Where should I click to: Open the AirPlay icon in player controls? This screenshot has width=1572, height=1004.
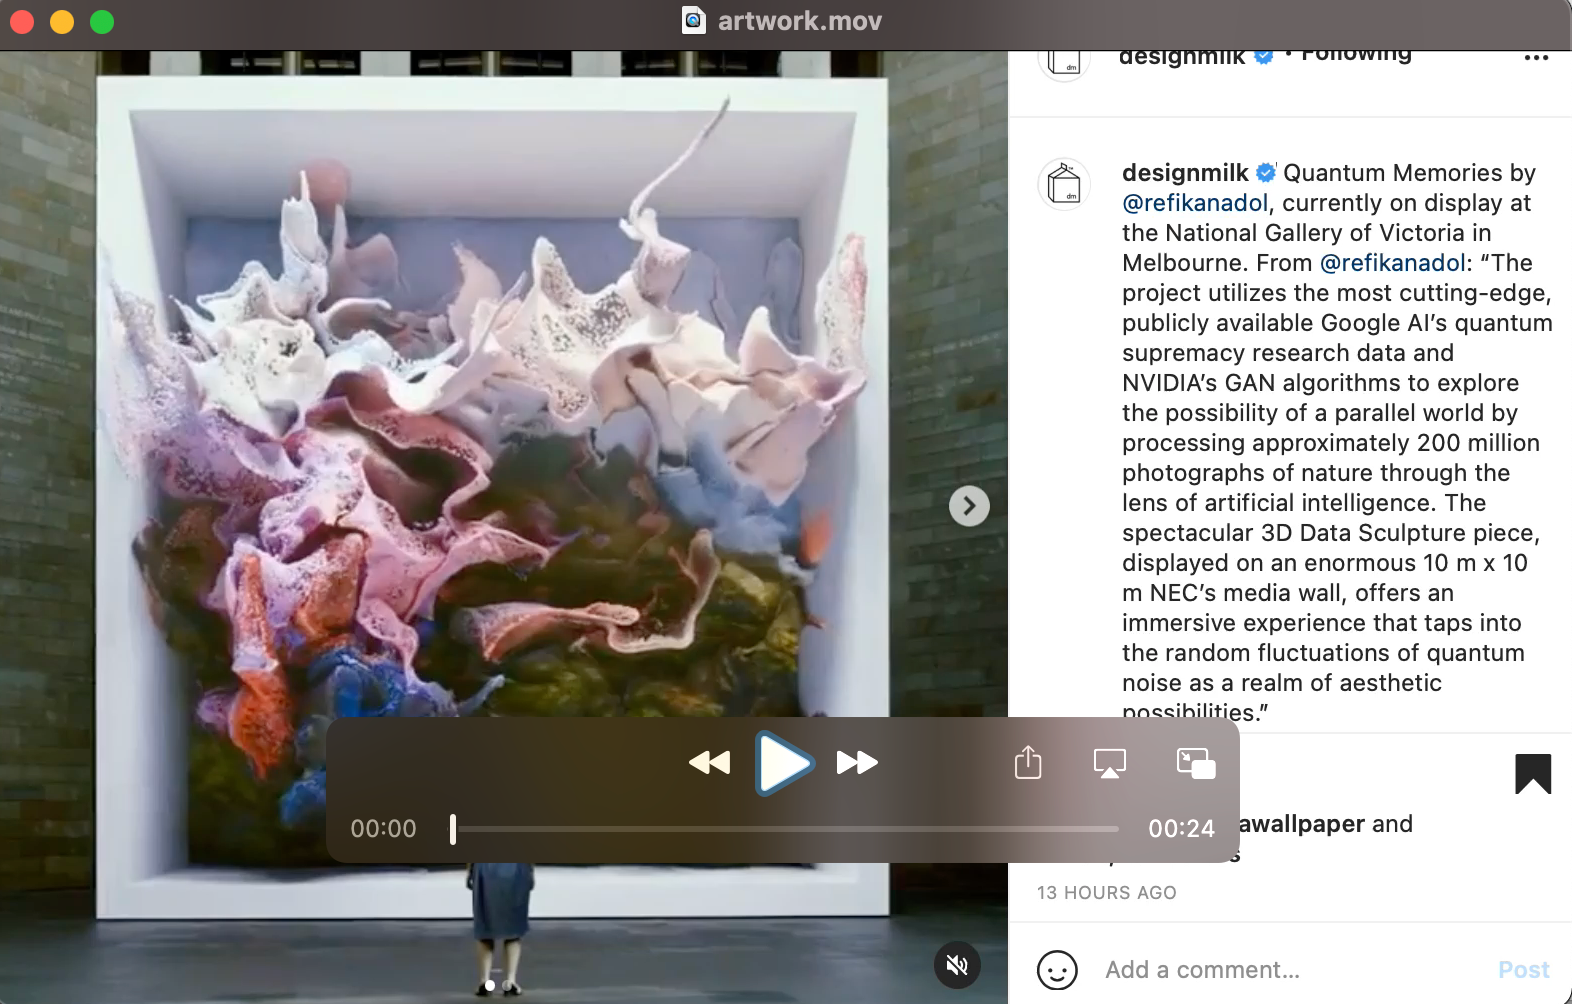[1110, 763]
